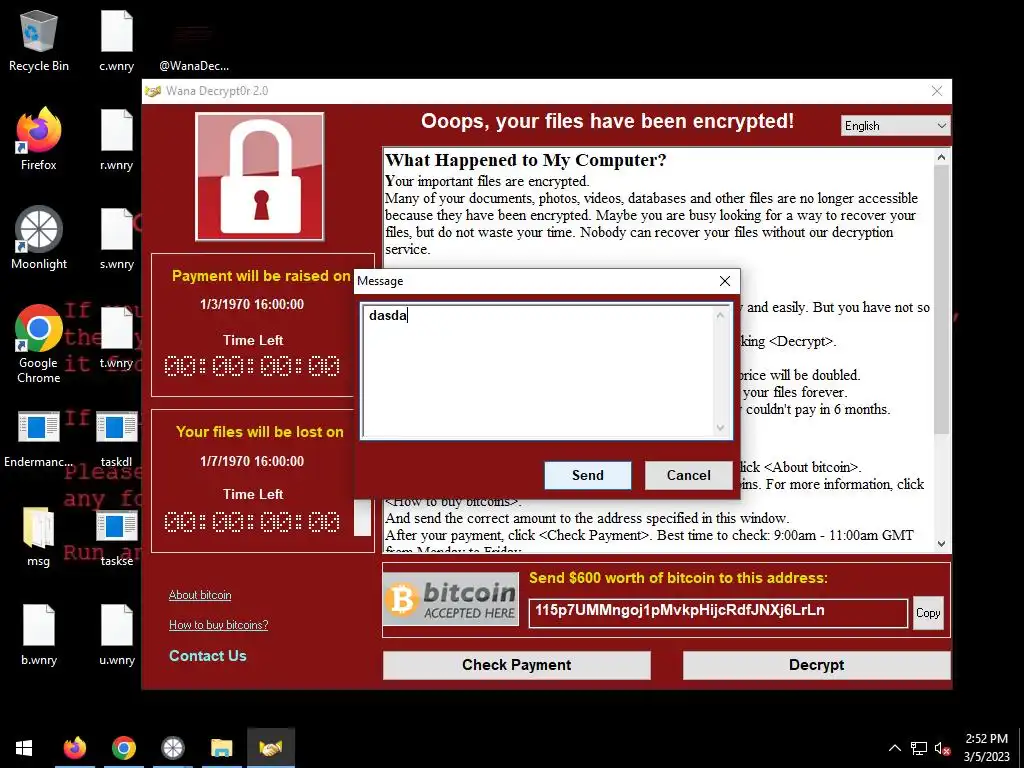This screenshot has height=768, width=1024.
Task: Click the bitcoin accepted here logo
Action: [451, 600]
